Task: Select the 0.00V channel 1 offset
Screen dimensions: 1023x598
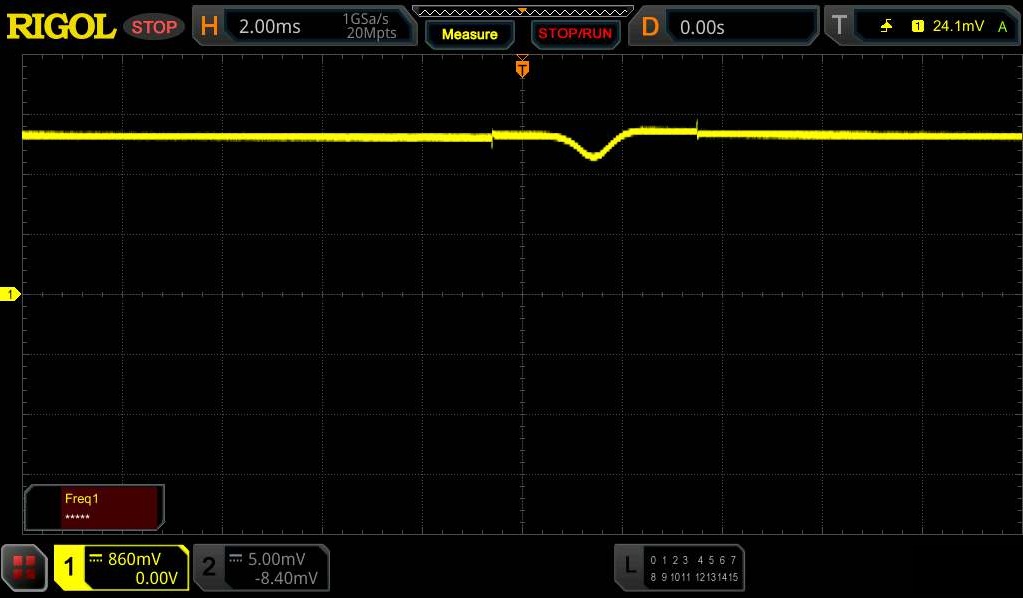Action: coord(156,578)
